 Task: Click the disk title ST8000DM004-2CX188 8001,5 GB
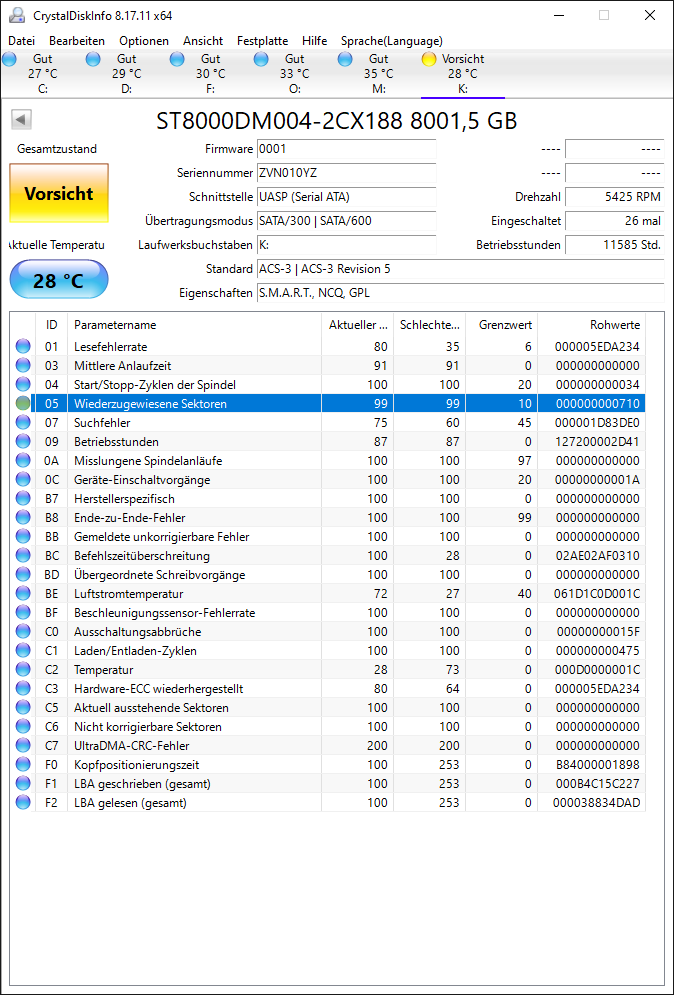point(336,120)
